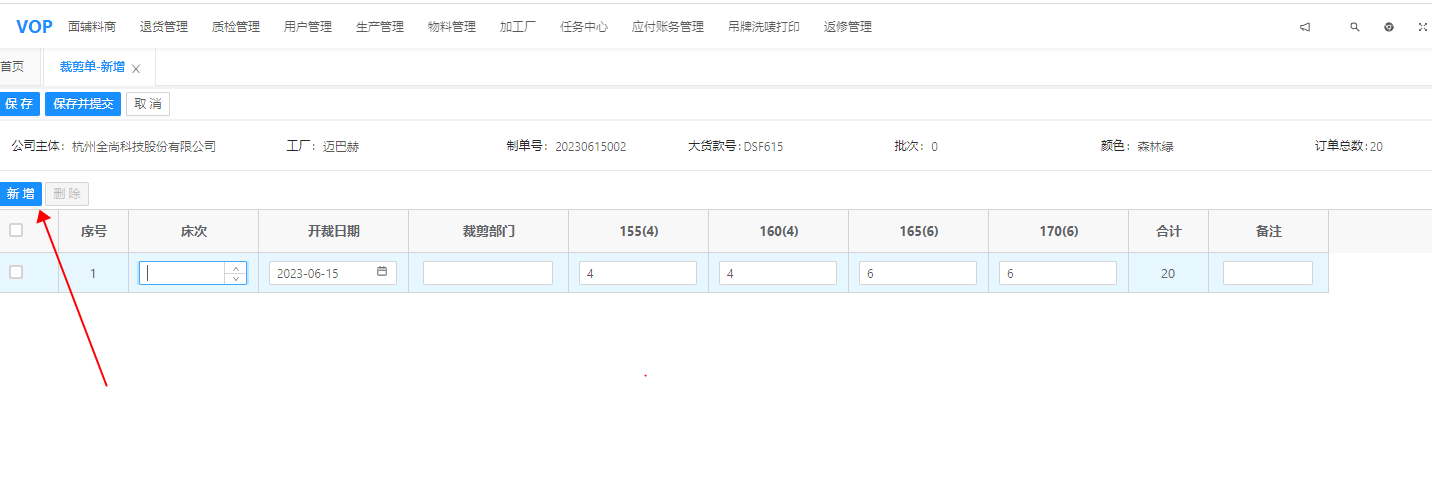Click the megaphone announcement icon
This screenshot has height=491, width=1432.
(1305, 27)
